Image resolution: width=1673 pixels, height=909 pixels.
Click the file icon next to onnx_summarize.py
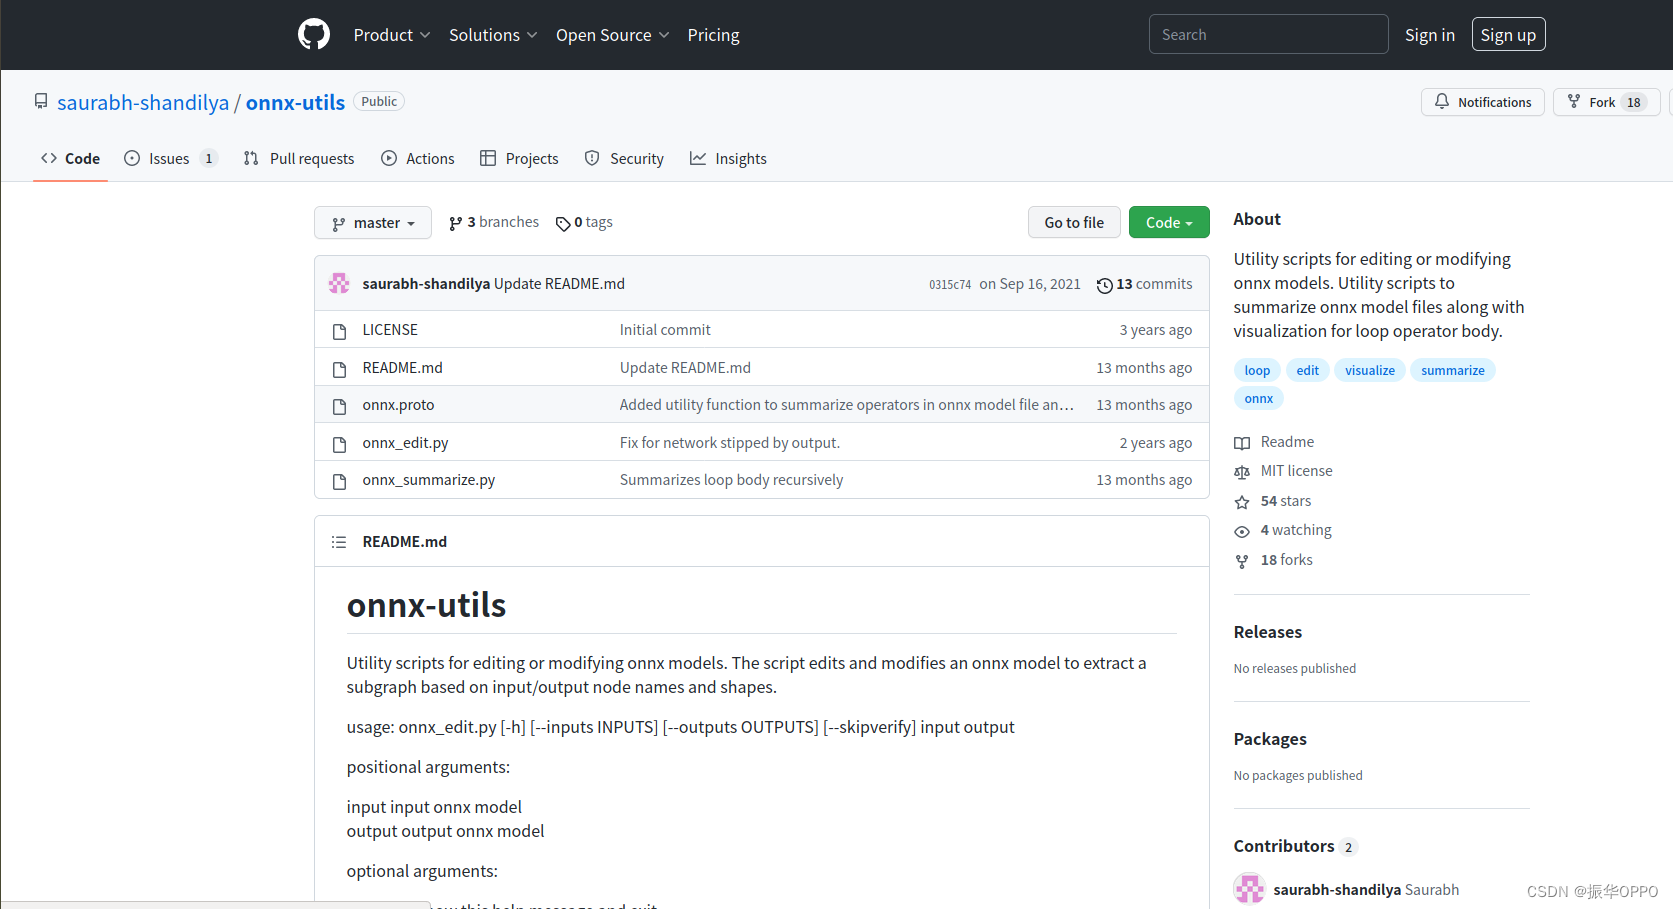pyautogui.click(x=340, y=481)
